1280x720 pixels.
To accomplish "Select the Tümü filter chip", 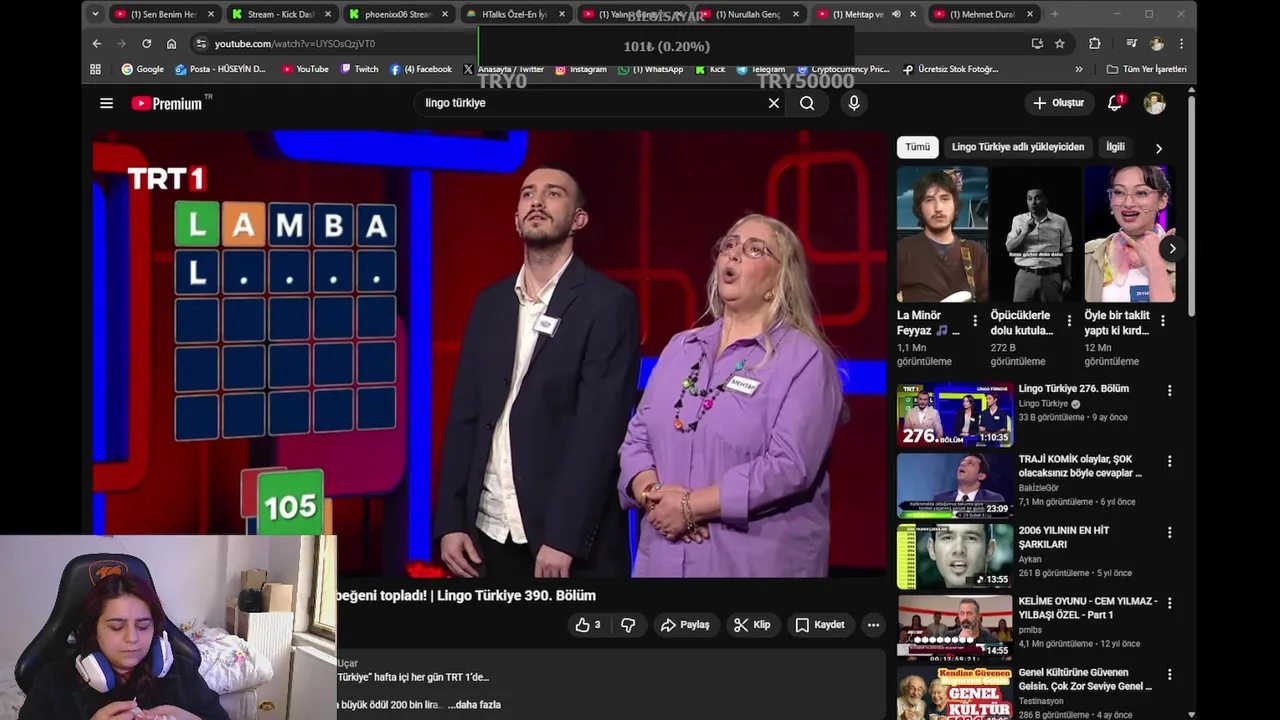I will pyautogui.click(x=917, y=147).
